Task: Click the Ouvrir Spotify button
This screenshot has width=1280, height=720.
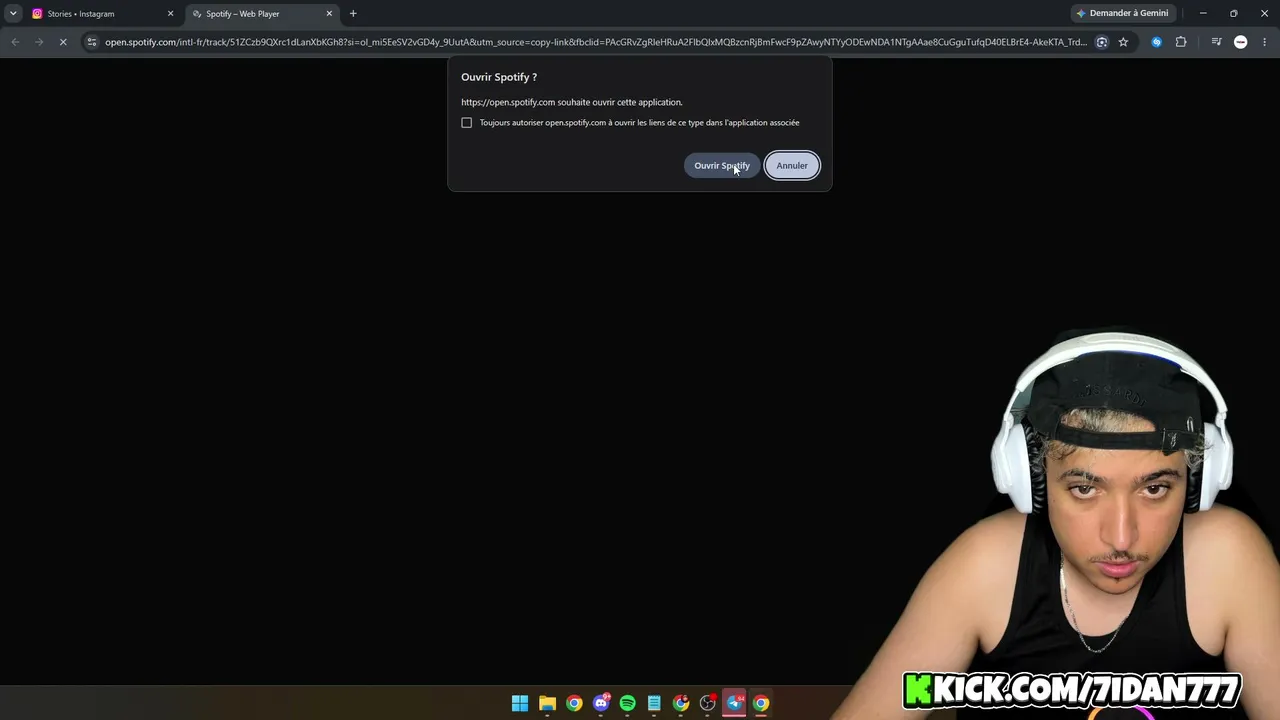Action: tap(722, 166)
